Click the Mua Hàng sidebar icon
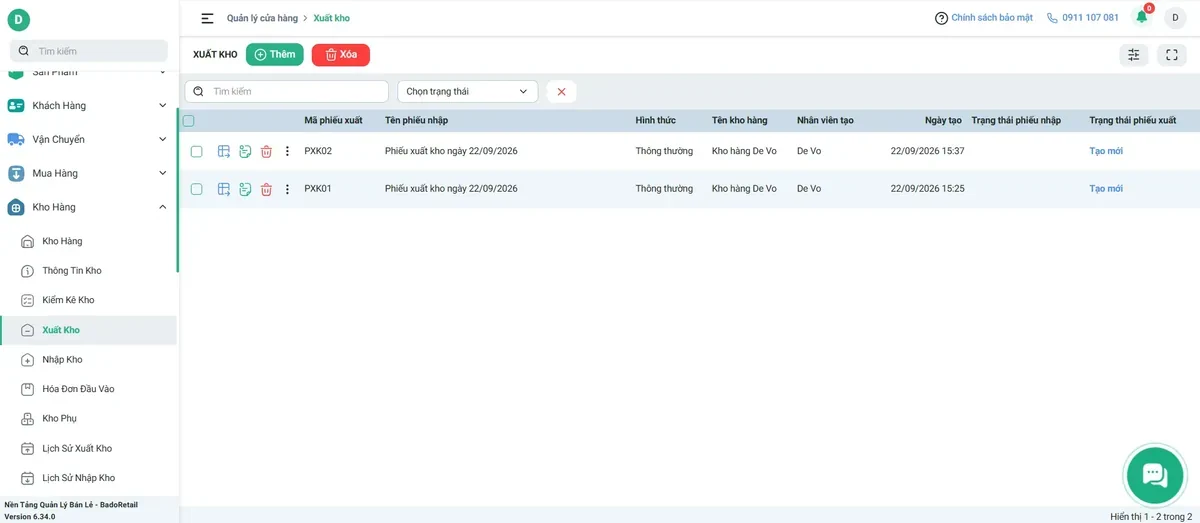 point(16,173)
